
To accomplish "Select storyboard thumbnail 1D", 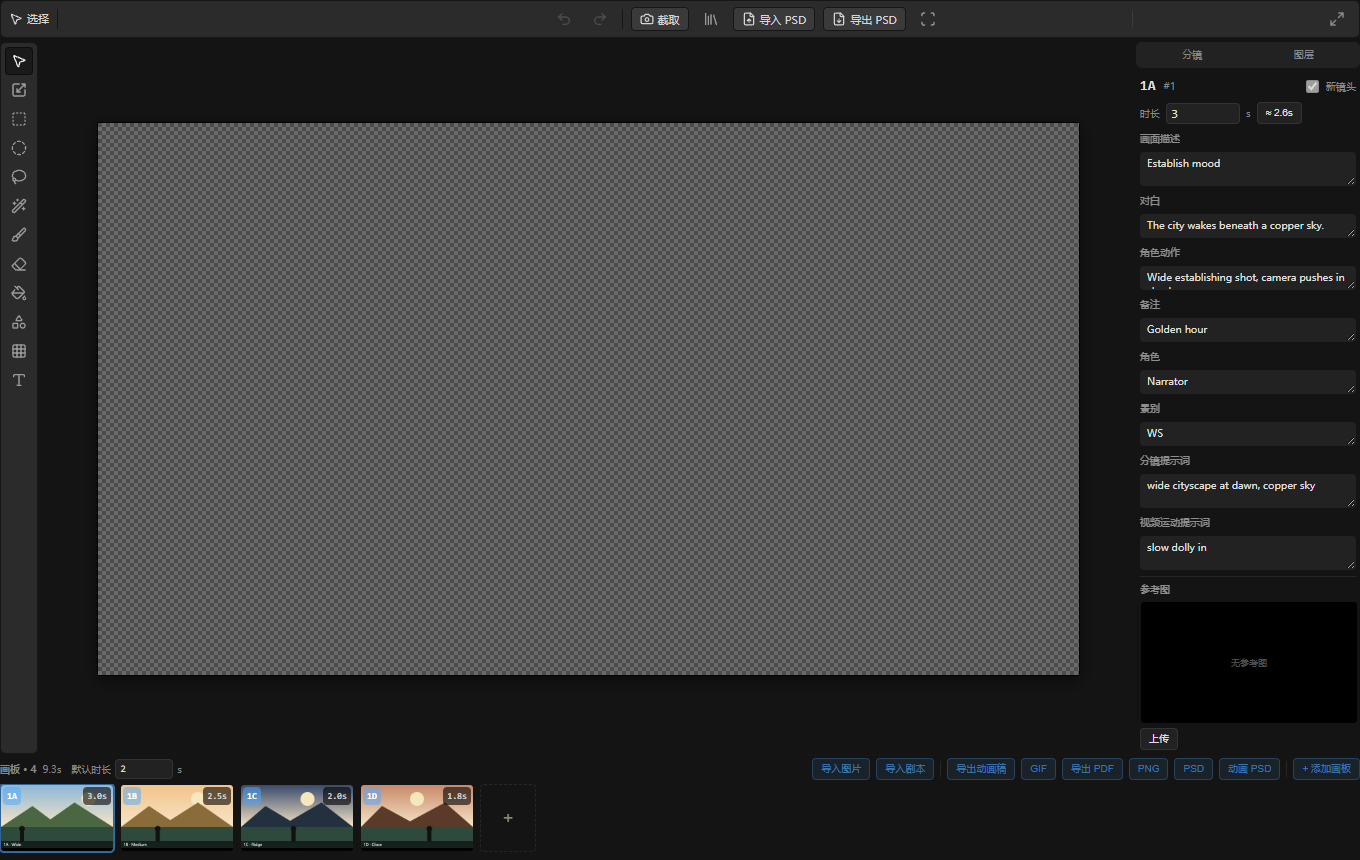I will [x=417, y=817].
